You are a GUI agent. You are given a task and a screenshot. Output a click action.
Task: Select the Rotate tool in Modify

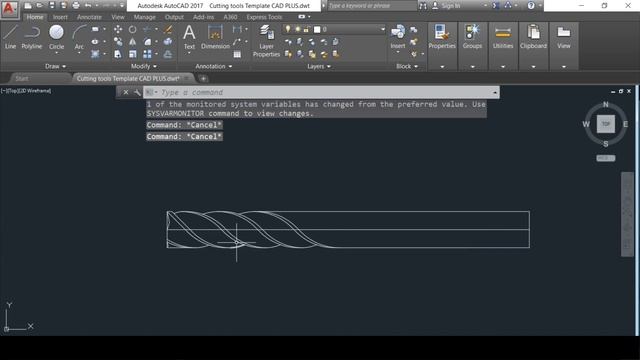pos(133,29)
